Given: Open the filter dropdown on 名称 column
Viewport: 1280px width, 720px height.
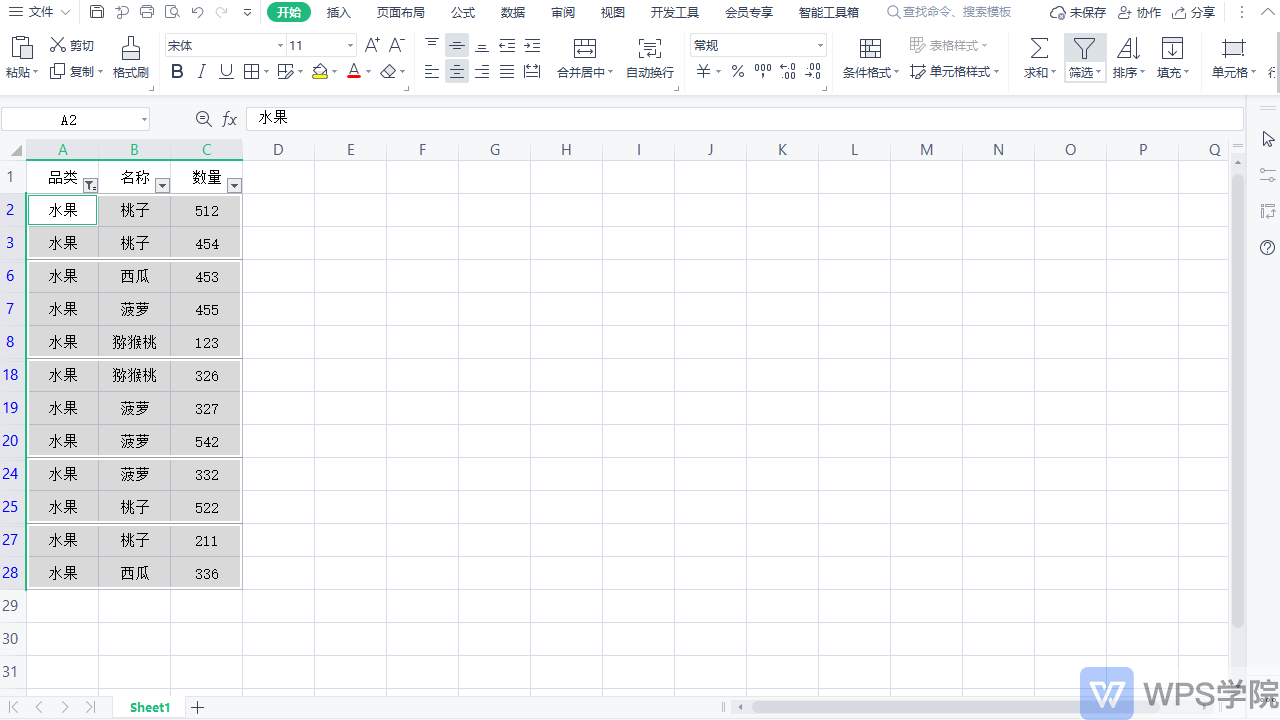Looking at the screenshot, I should [162, 185].
